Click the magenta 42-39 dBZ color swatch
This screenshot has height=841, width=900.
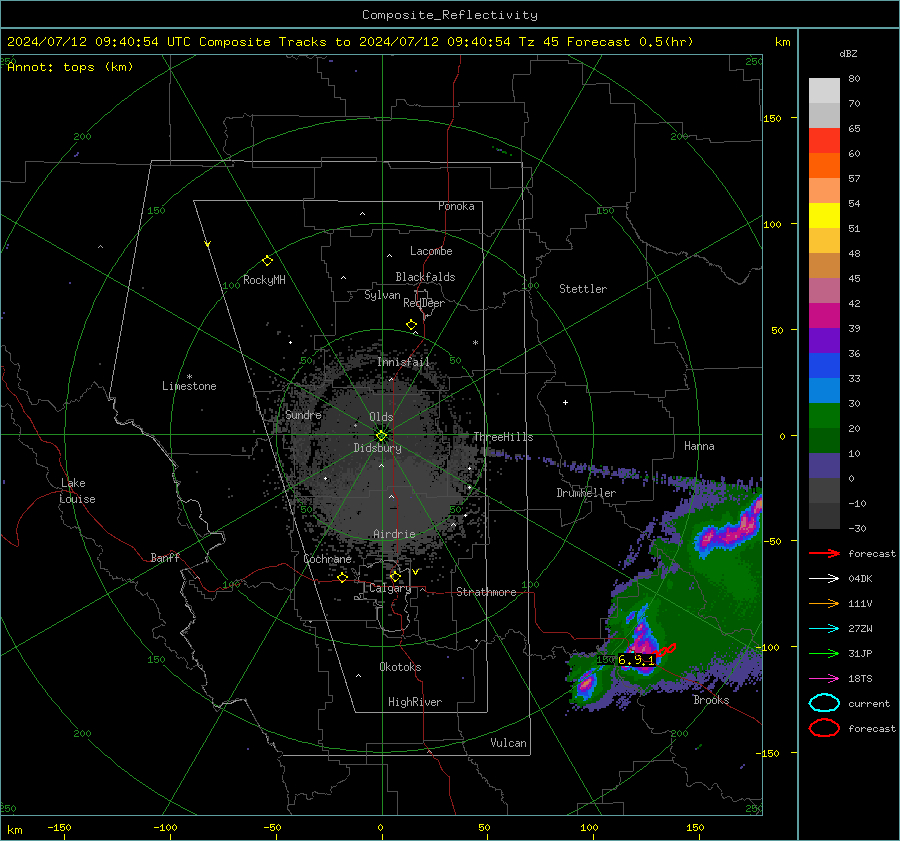824,316
